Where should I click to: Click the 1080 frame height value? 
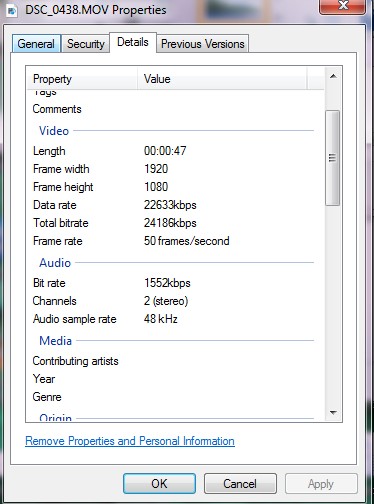pyautogui.click(x=156, y=187)
